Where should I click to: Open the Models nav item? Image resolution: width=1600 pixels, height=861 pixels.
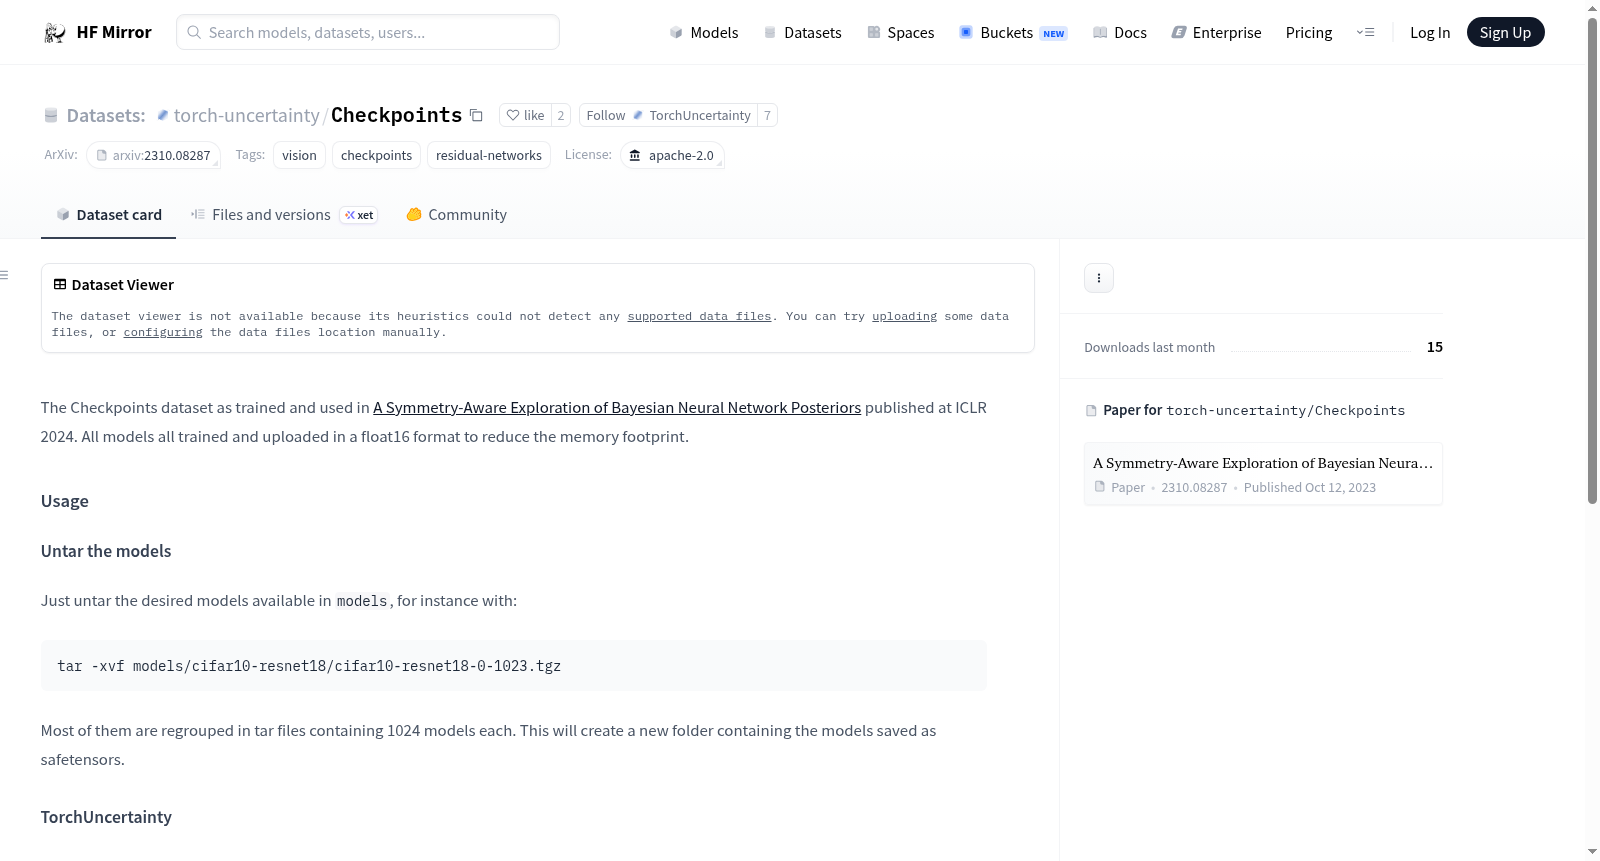pyautogui.click(x=704, y=33)
